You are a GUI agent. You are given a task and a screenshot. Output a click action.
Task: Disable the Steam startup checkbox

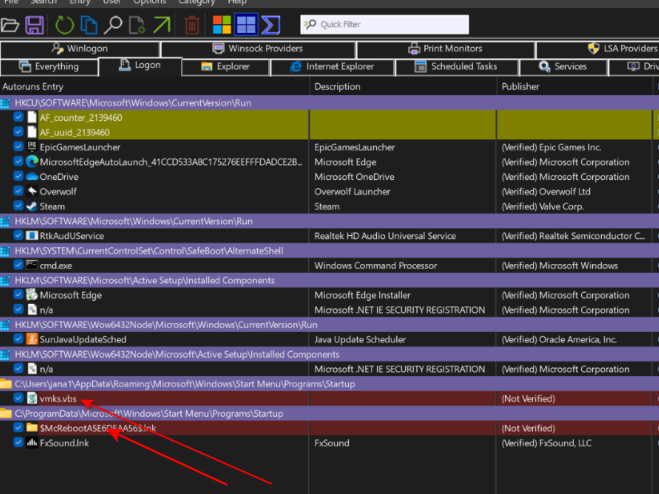tap(18, 206)
